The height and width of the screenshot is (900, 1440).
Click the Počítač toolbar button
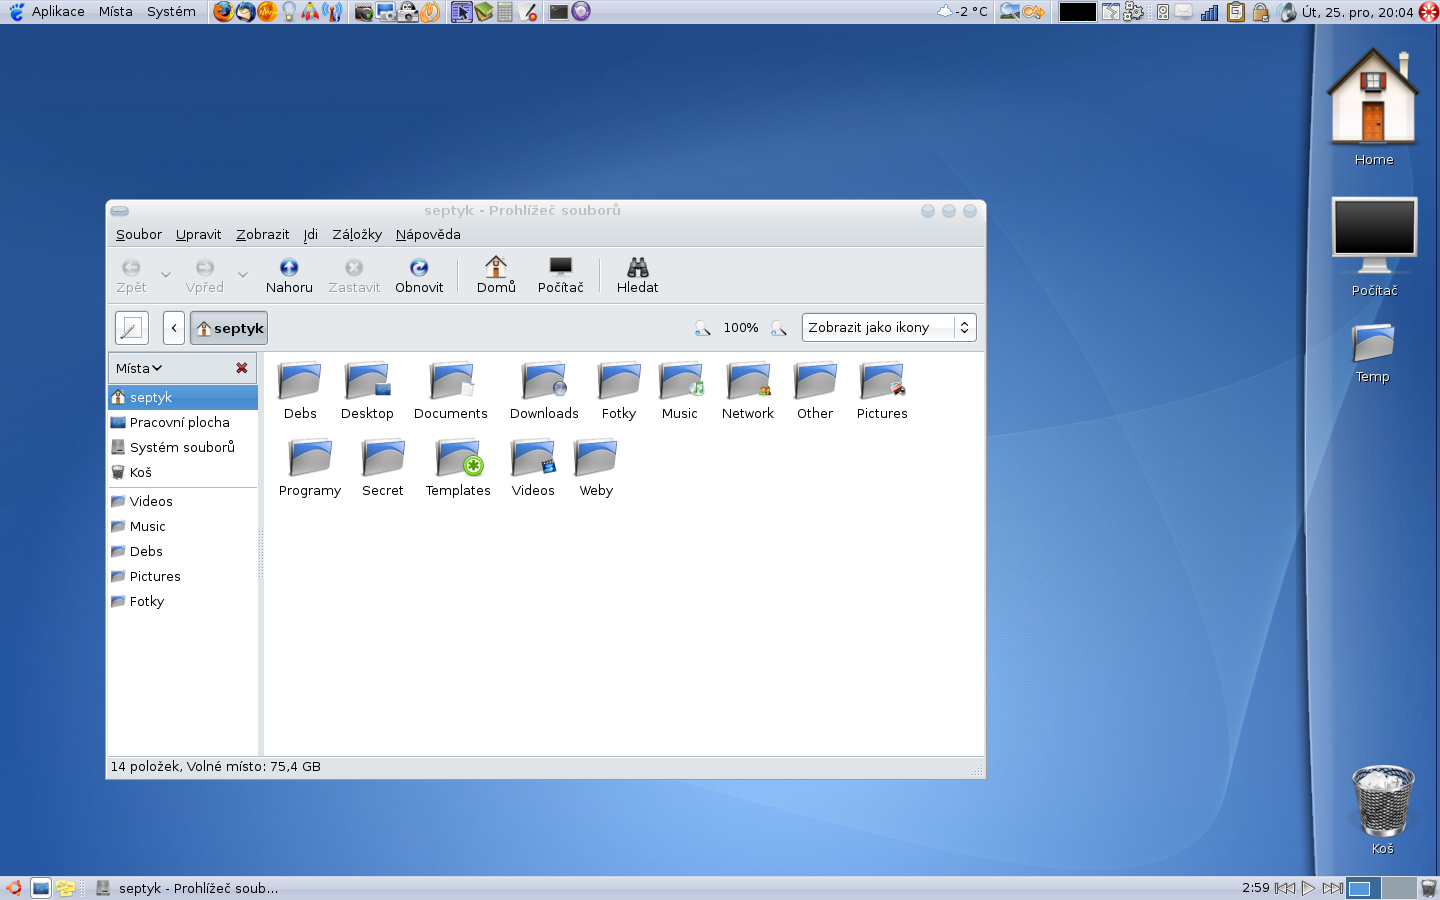click(x=560, y=275)
